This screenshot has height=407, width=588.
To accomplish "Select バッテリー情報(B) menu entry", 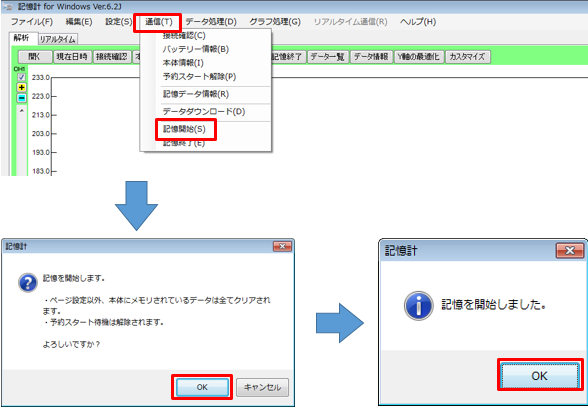I will tap(195, 49).
